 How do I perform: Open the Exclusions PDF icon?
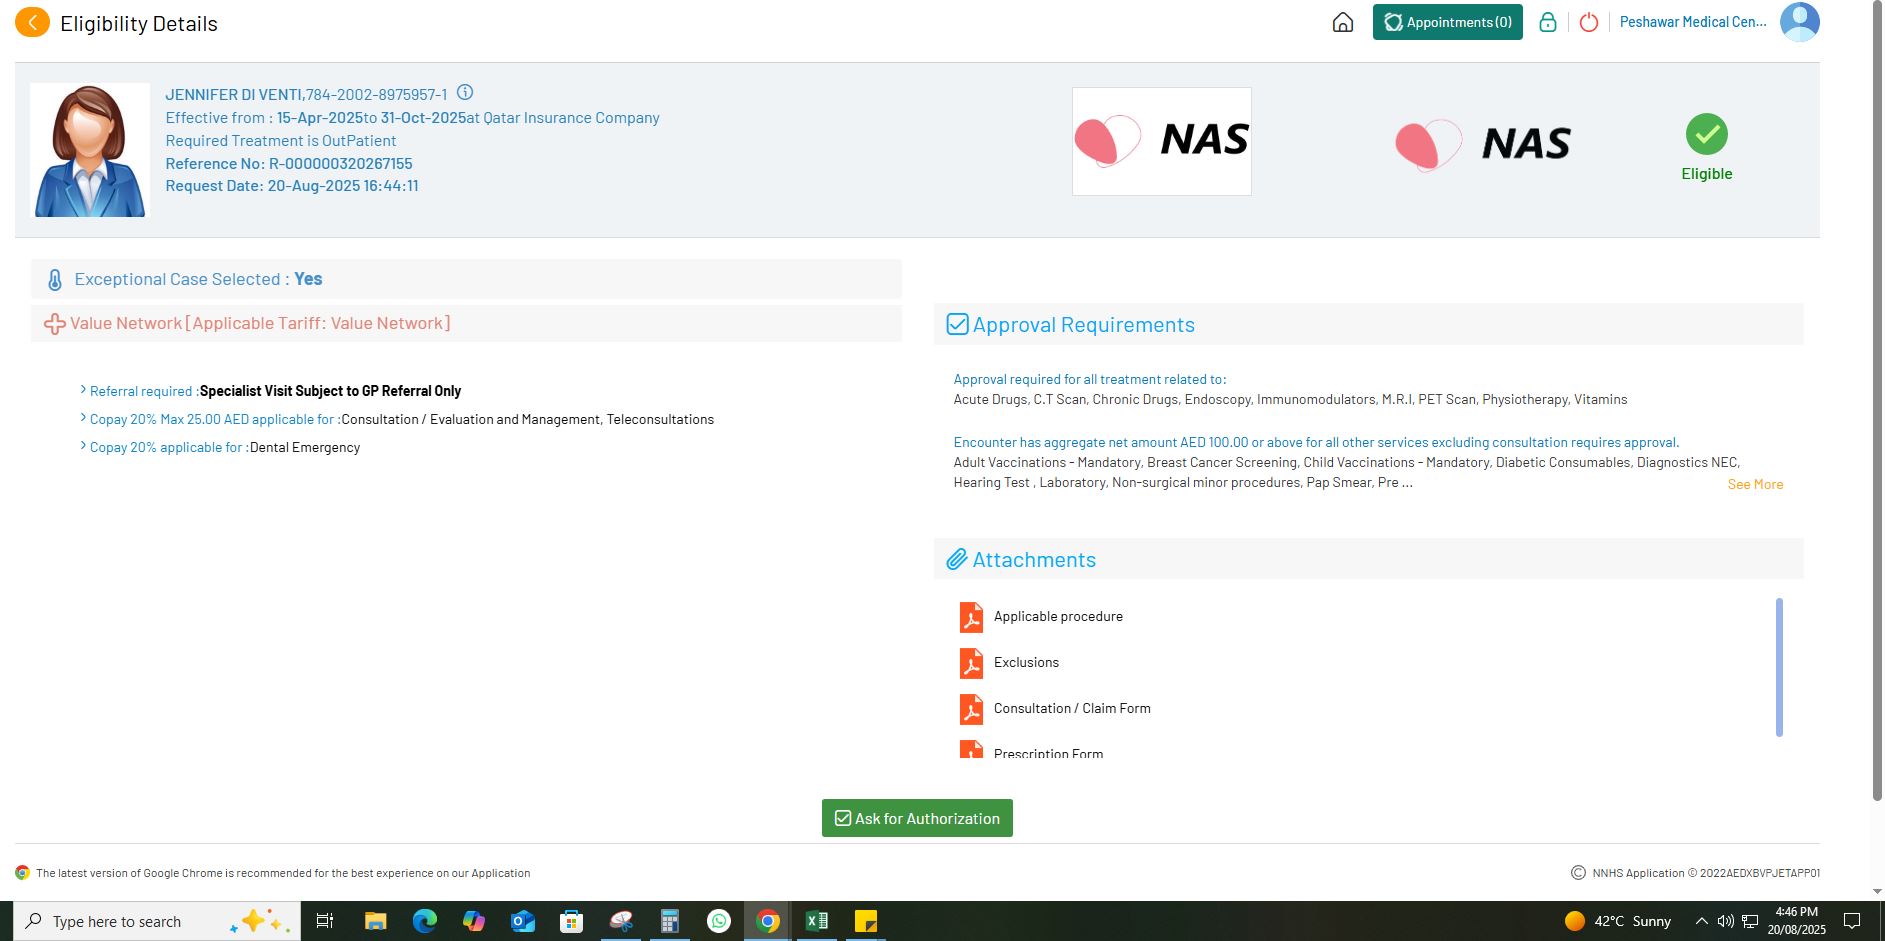coord(971,663)
